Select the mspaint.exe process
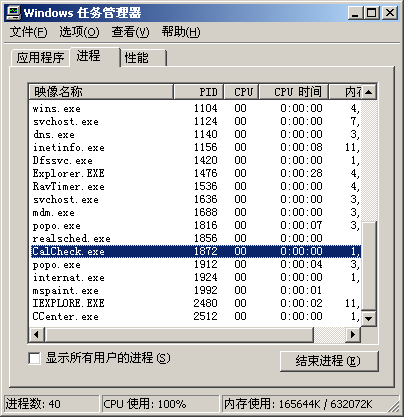The height and width of the screenshot is (417, 404). (x=196, y=290)
